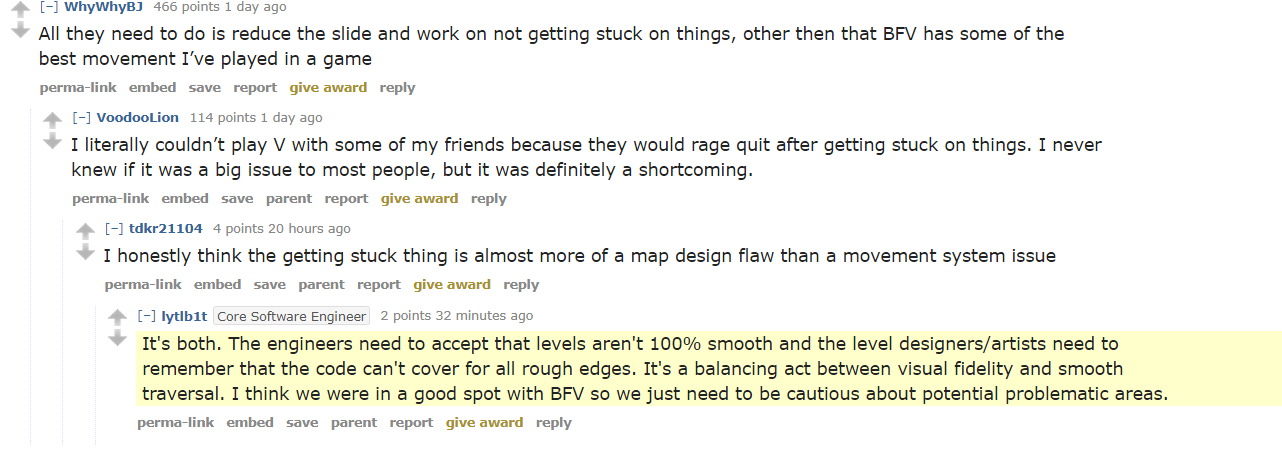Open perma-link of tdkr21104's comment
1282x468 pixels.
point(143,285)
